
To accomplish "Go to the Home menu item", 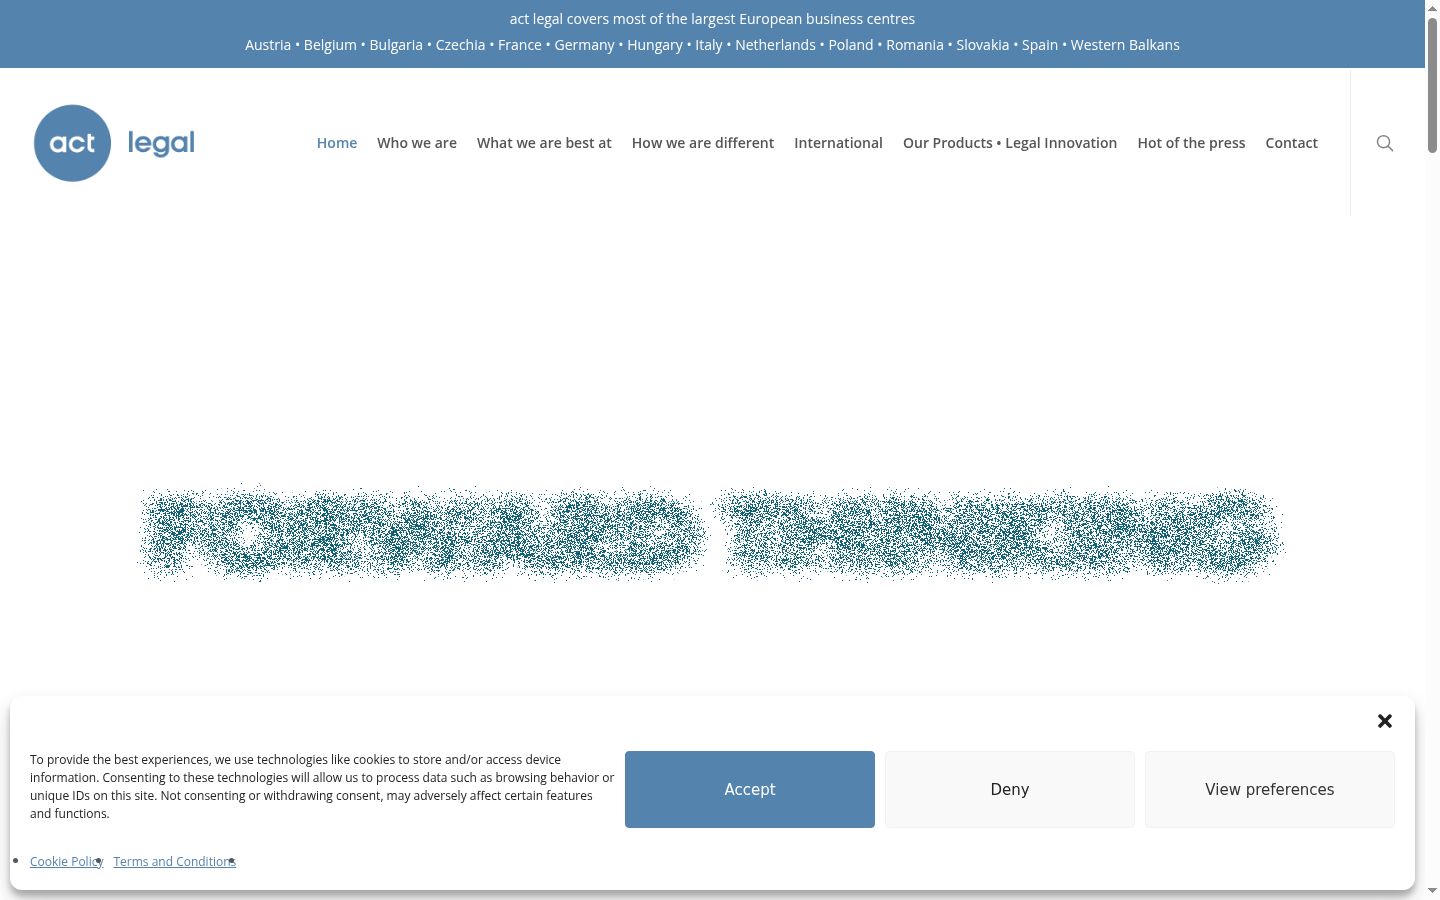I will tap(337, 143).
